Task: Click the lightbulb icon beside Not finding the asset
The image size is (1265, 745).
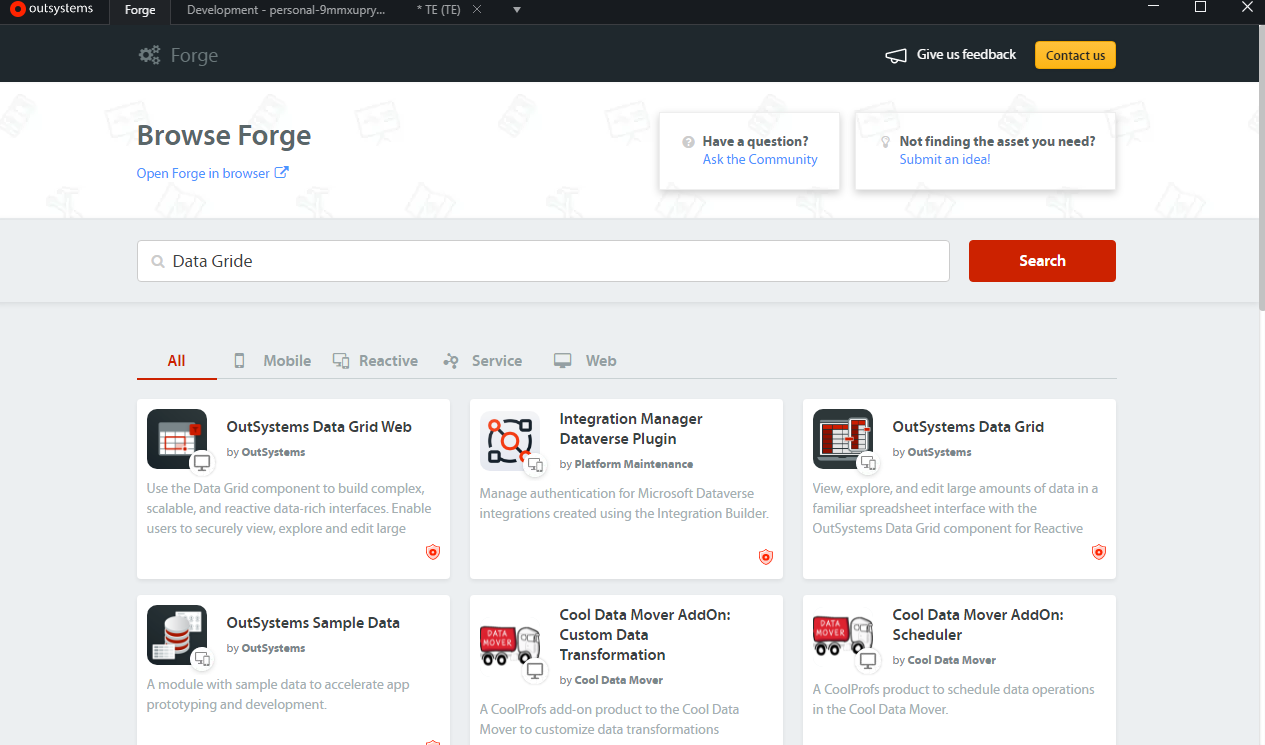Action: click(x=885, y=141)
